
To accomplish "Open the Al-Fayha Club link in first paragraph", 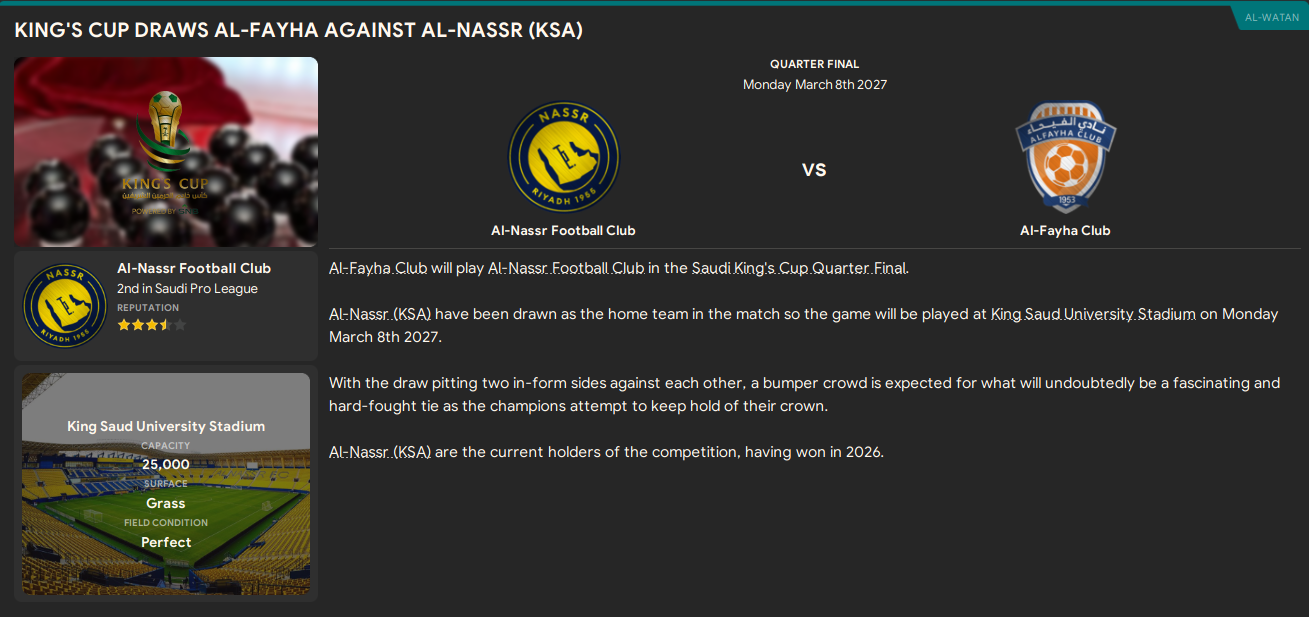I will tap(378, 268).
